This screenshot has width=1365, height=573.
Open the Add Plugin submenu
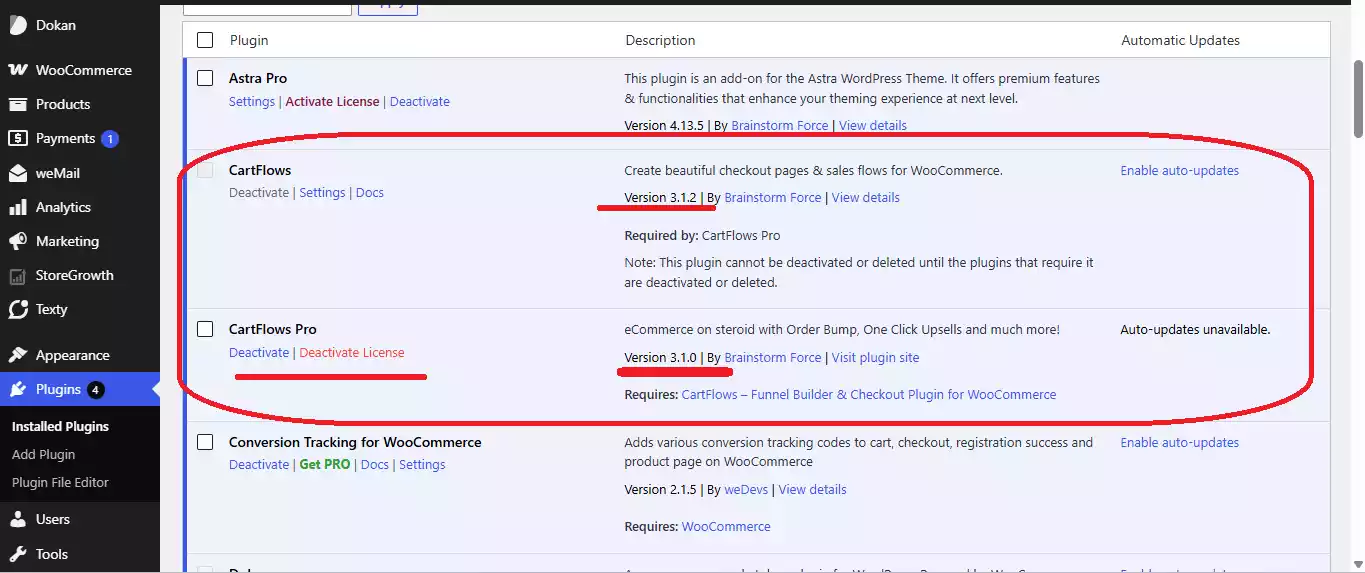pos(43,454)
